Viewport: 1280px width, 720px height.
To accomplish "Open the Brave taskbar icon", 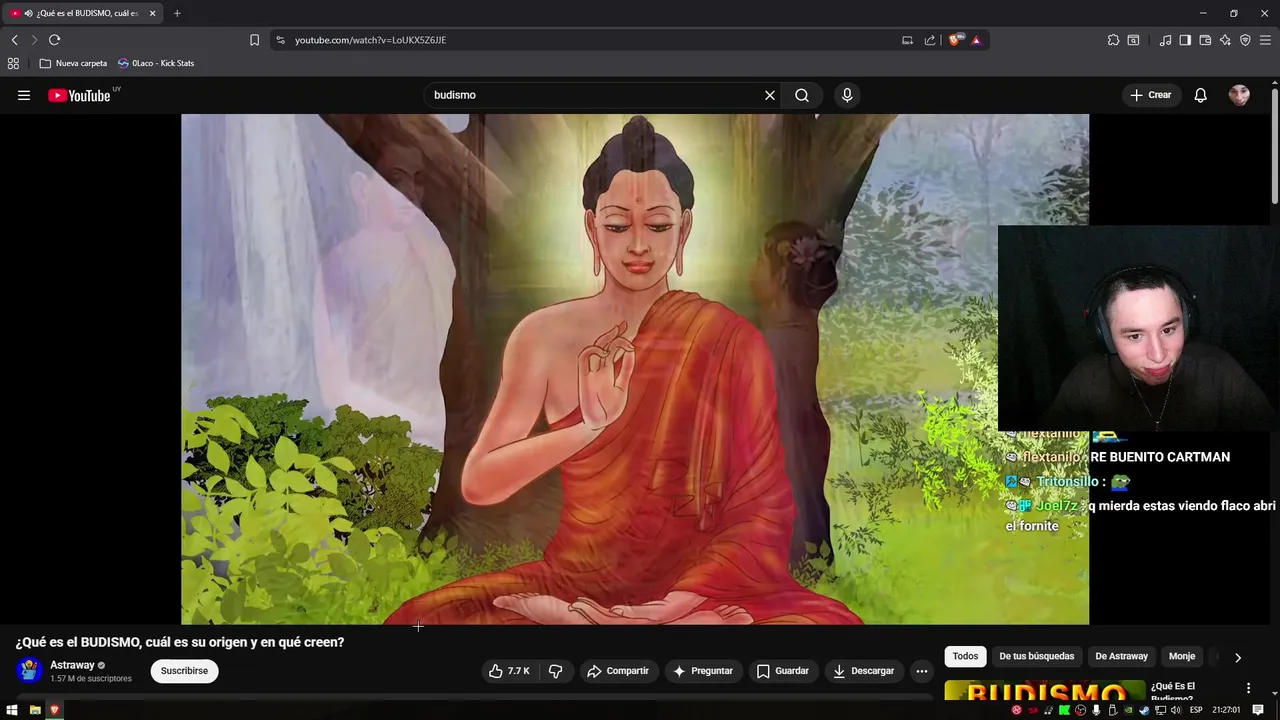I will coord(55,710).
